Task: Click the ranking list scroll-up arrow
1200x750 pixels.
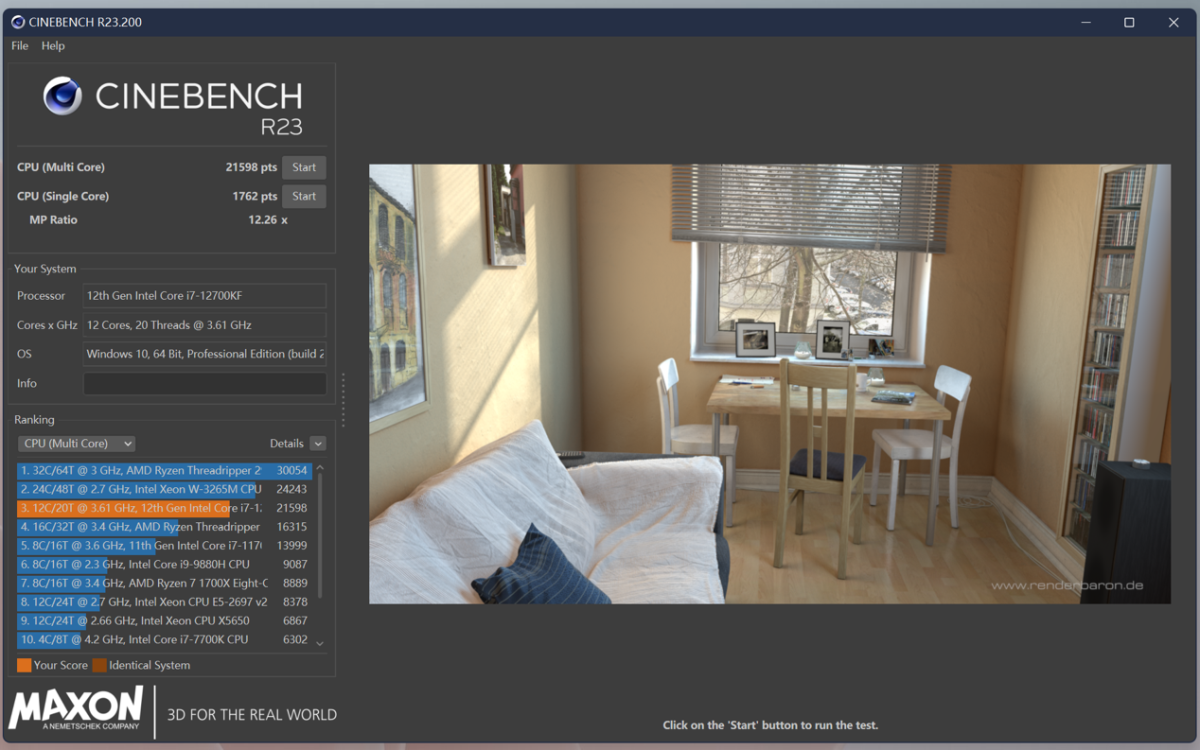Action: pyautogui.click(x=320, y=469)
